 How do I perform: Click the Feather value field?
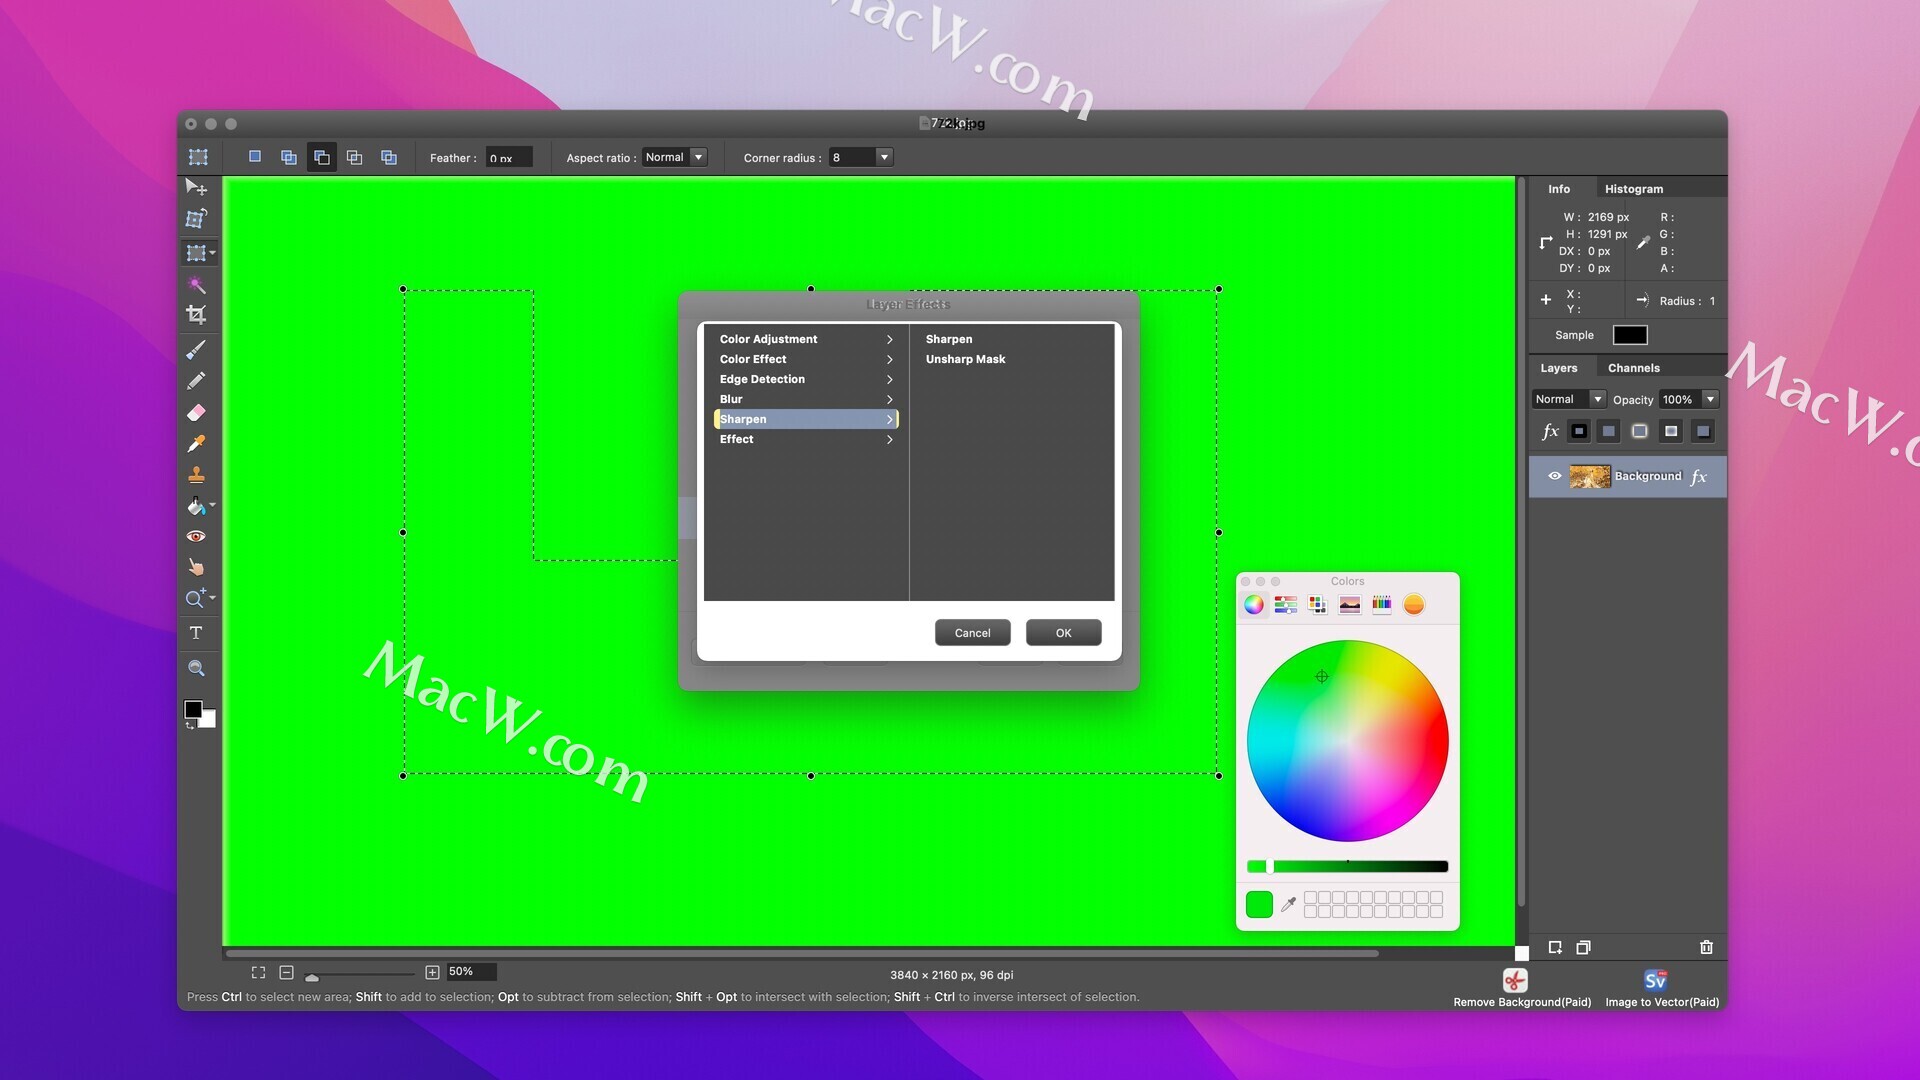(x=509, y=157)
